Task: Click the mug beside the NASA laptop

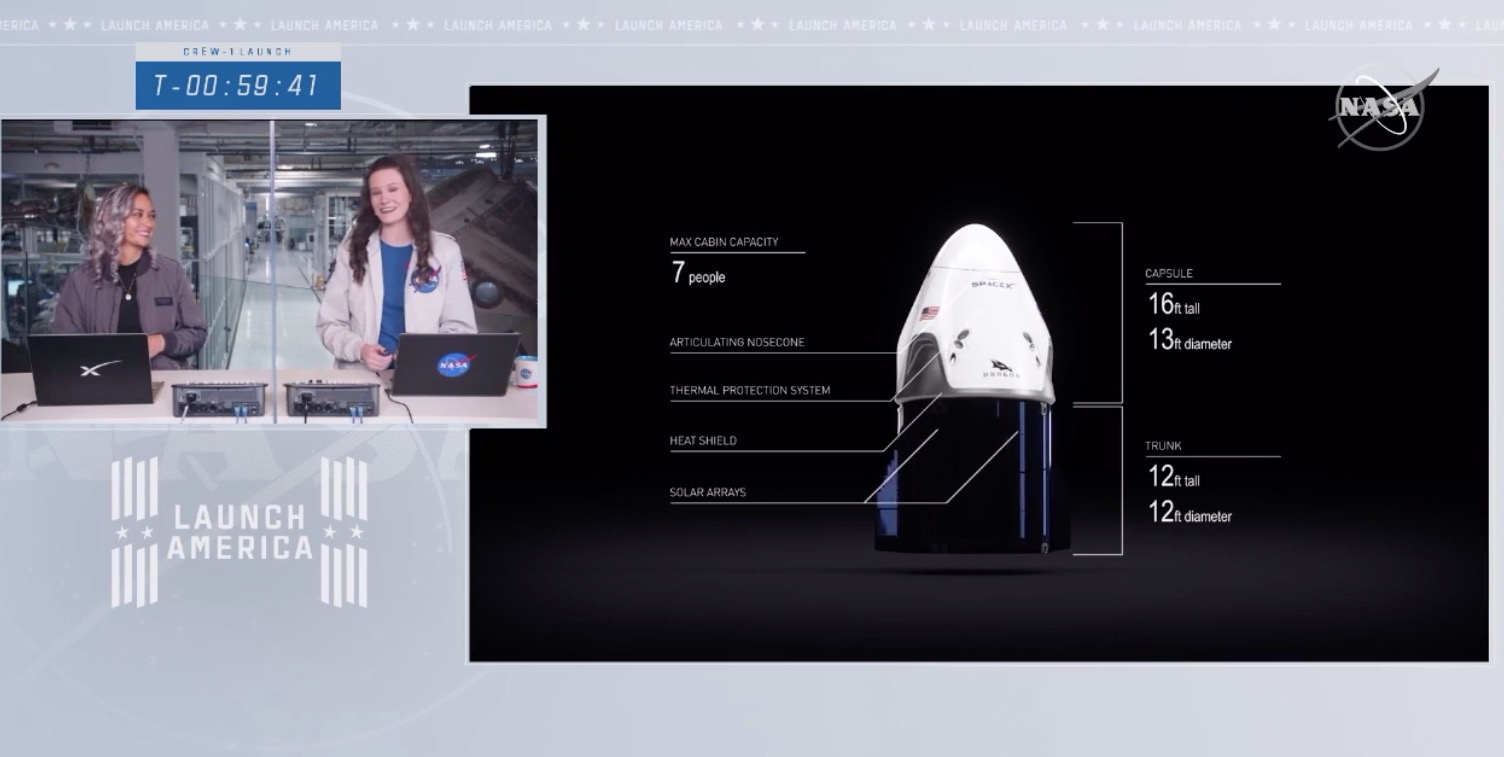Action: [x=526, y=372]
